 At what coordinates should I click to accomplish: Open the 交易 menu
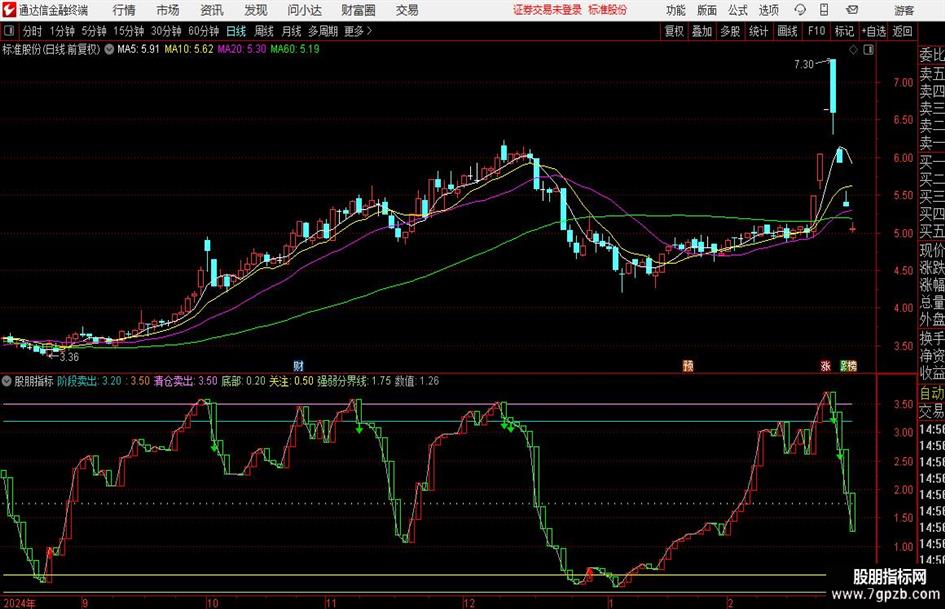pos(407,10)
